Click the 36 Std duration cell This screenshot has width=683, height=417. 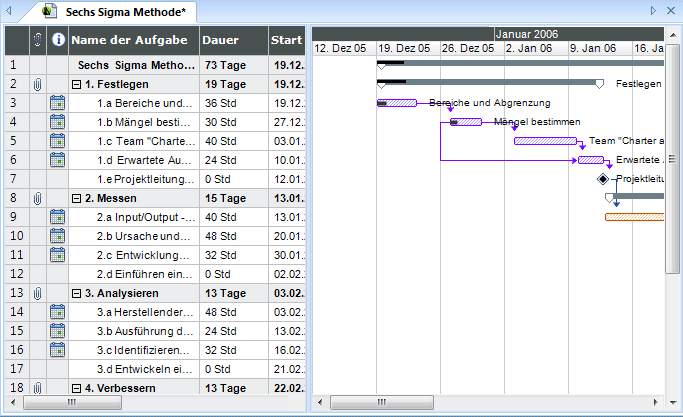point(234,103)
